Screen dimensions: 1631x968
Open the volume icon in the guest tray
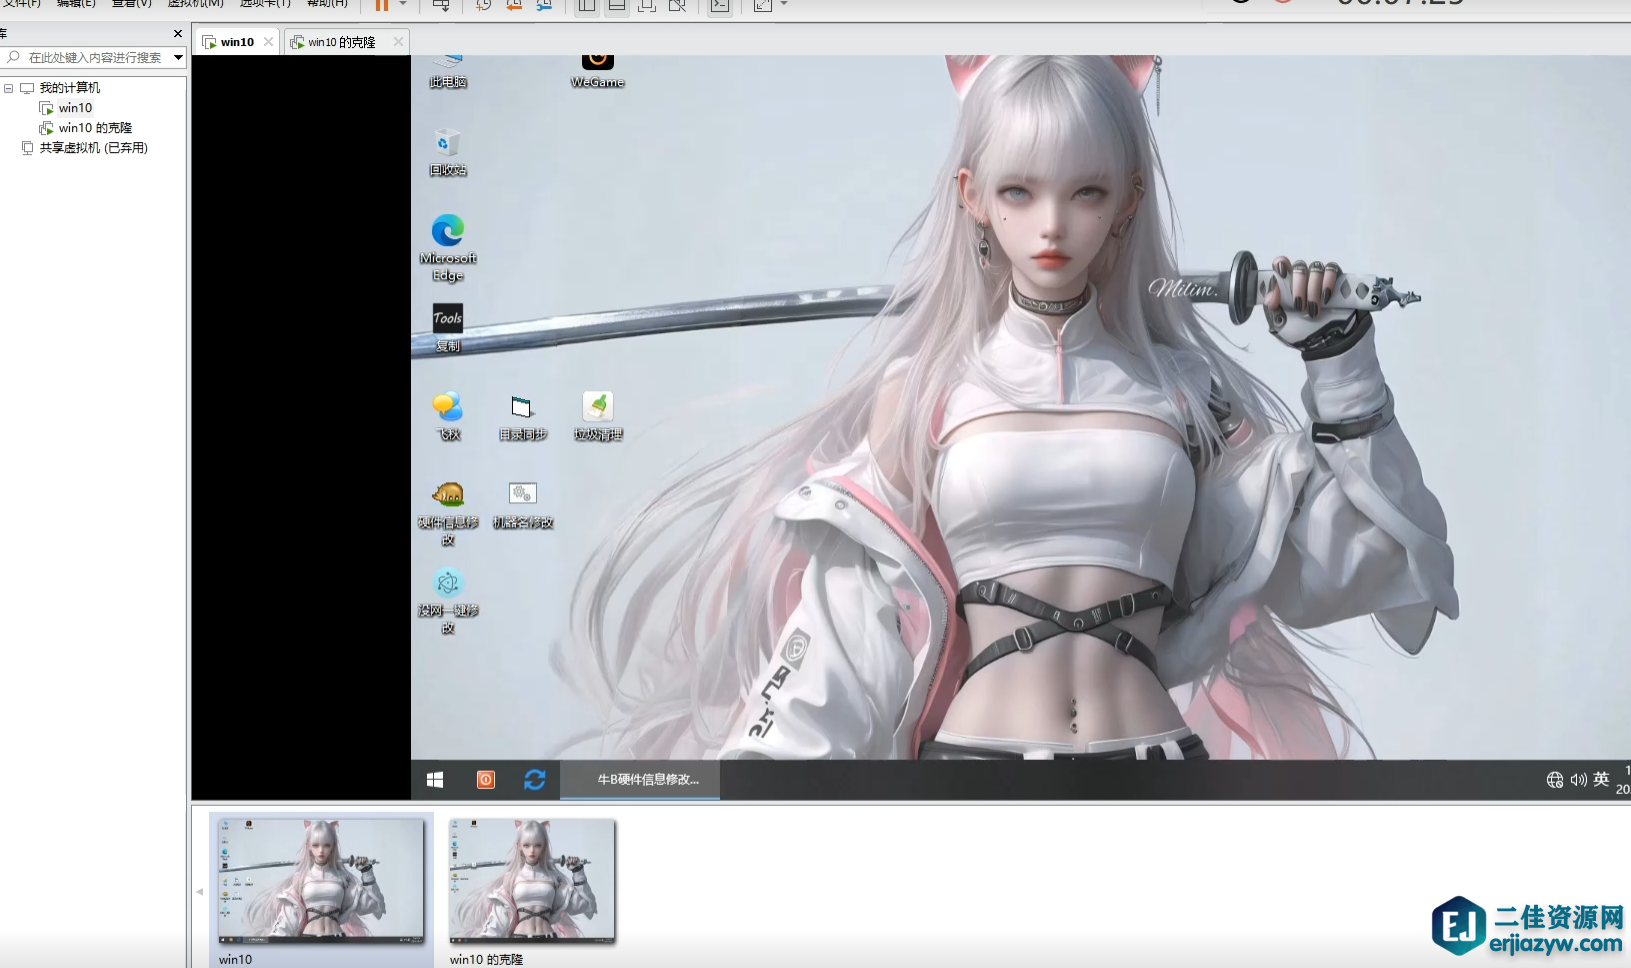pyautogui.click(x=1580, y=779)
